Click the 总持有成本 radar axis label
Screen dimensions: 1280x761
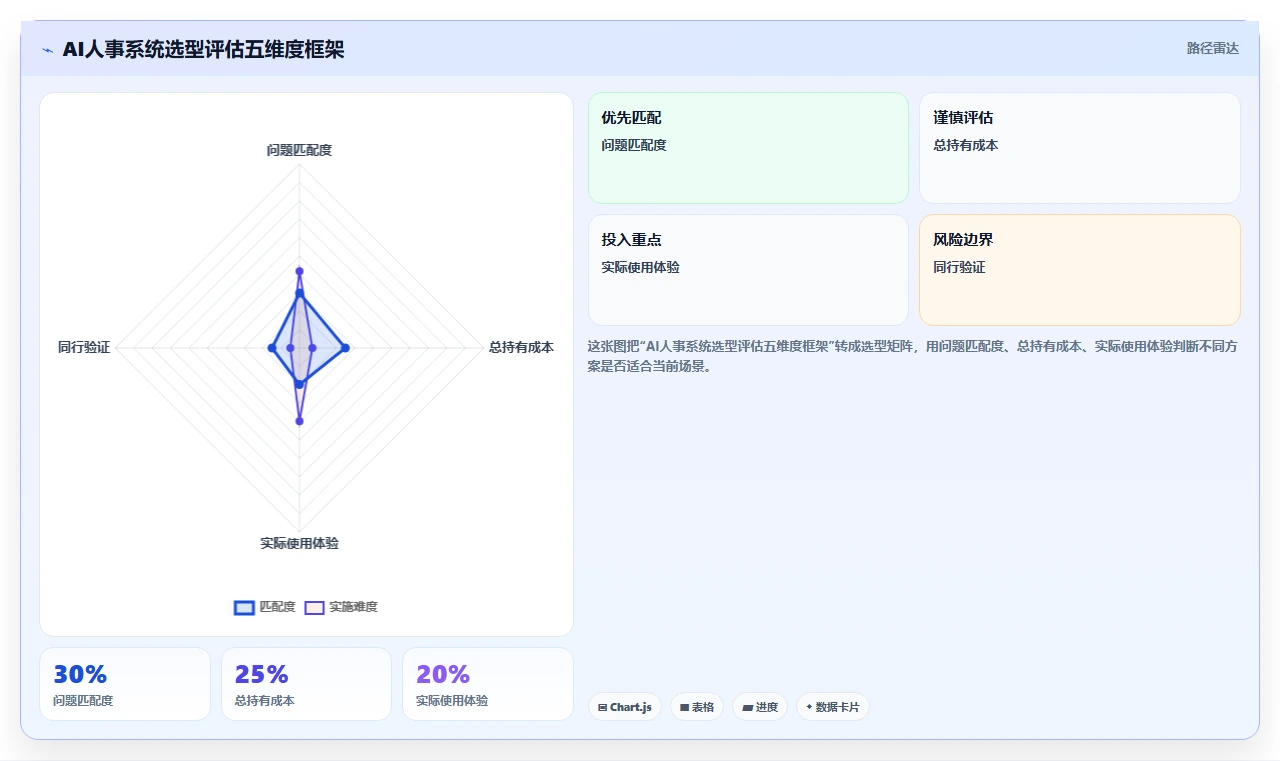click(x=521, y=347)
